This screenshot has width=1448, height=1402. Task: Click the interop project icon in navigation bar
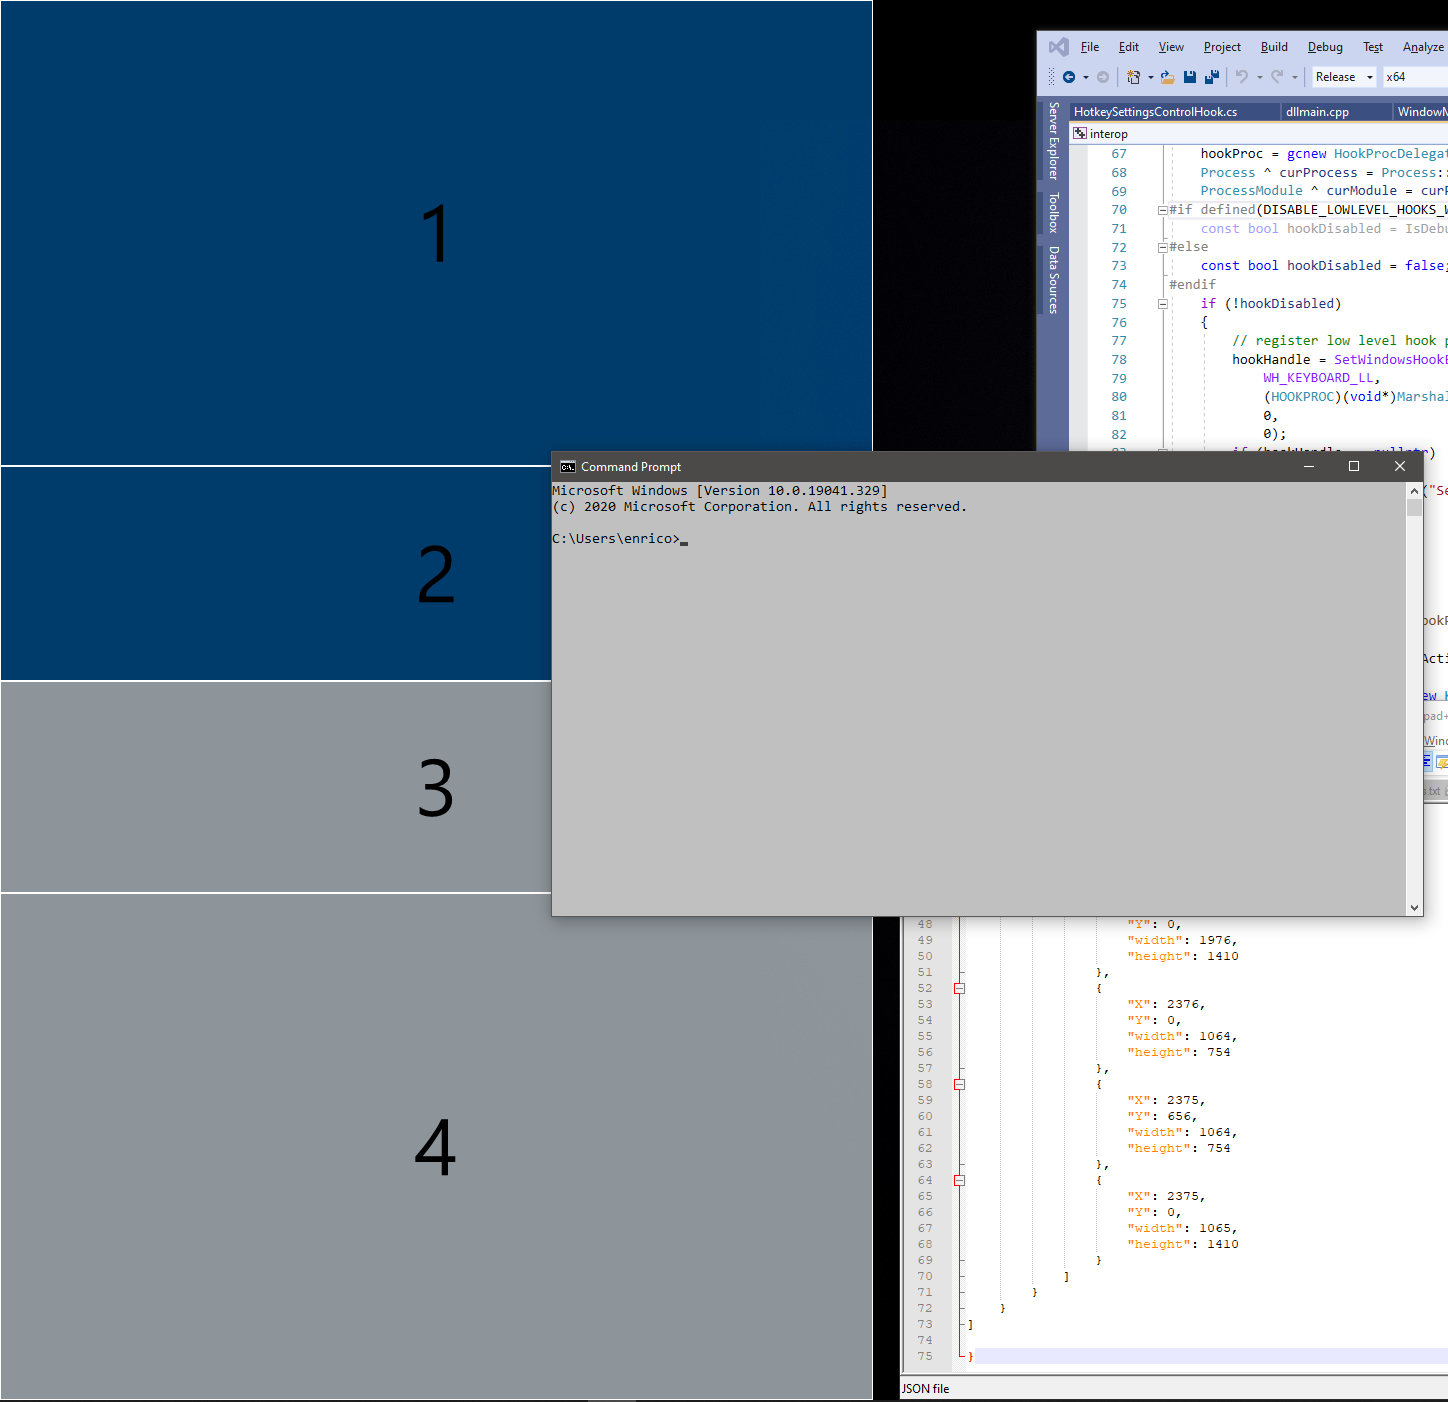1080,133
